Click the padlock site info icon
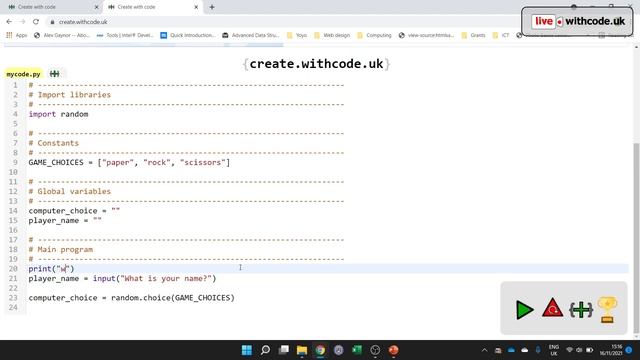640x360 pixels. click(52, 22)
